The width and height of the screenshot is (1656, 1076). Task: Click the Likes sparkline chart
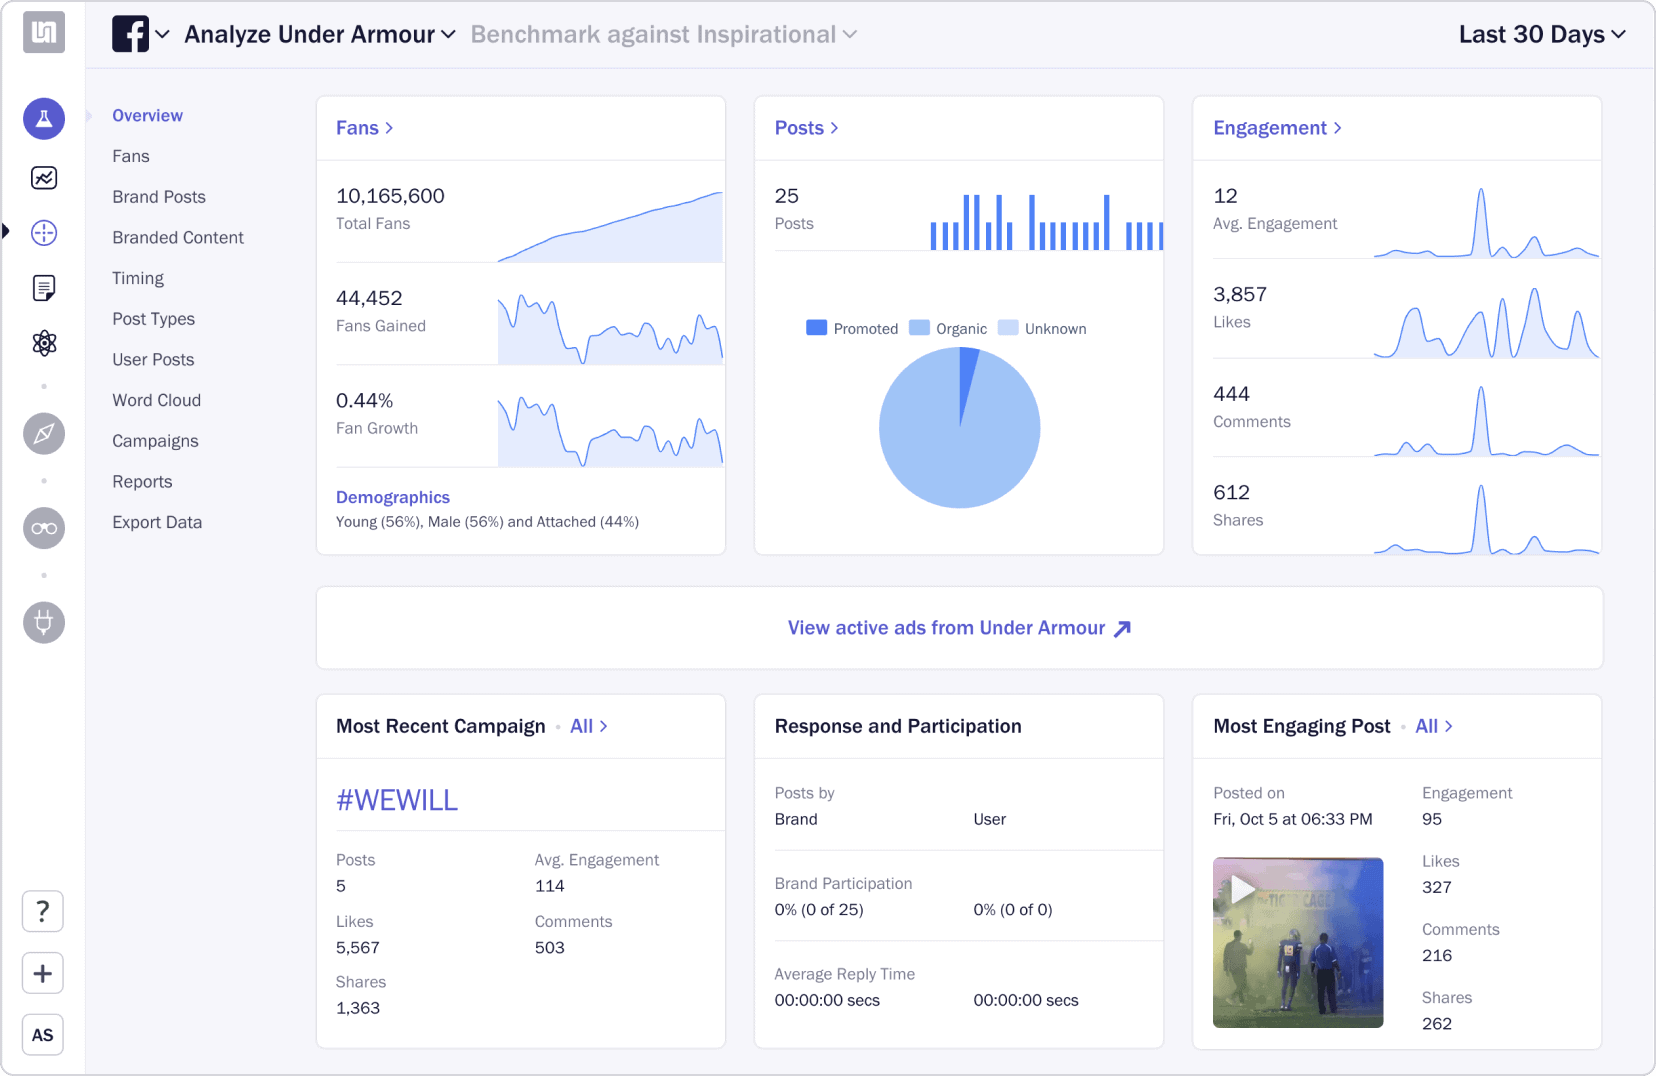(1486, 322)
